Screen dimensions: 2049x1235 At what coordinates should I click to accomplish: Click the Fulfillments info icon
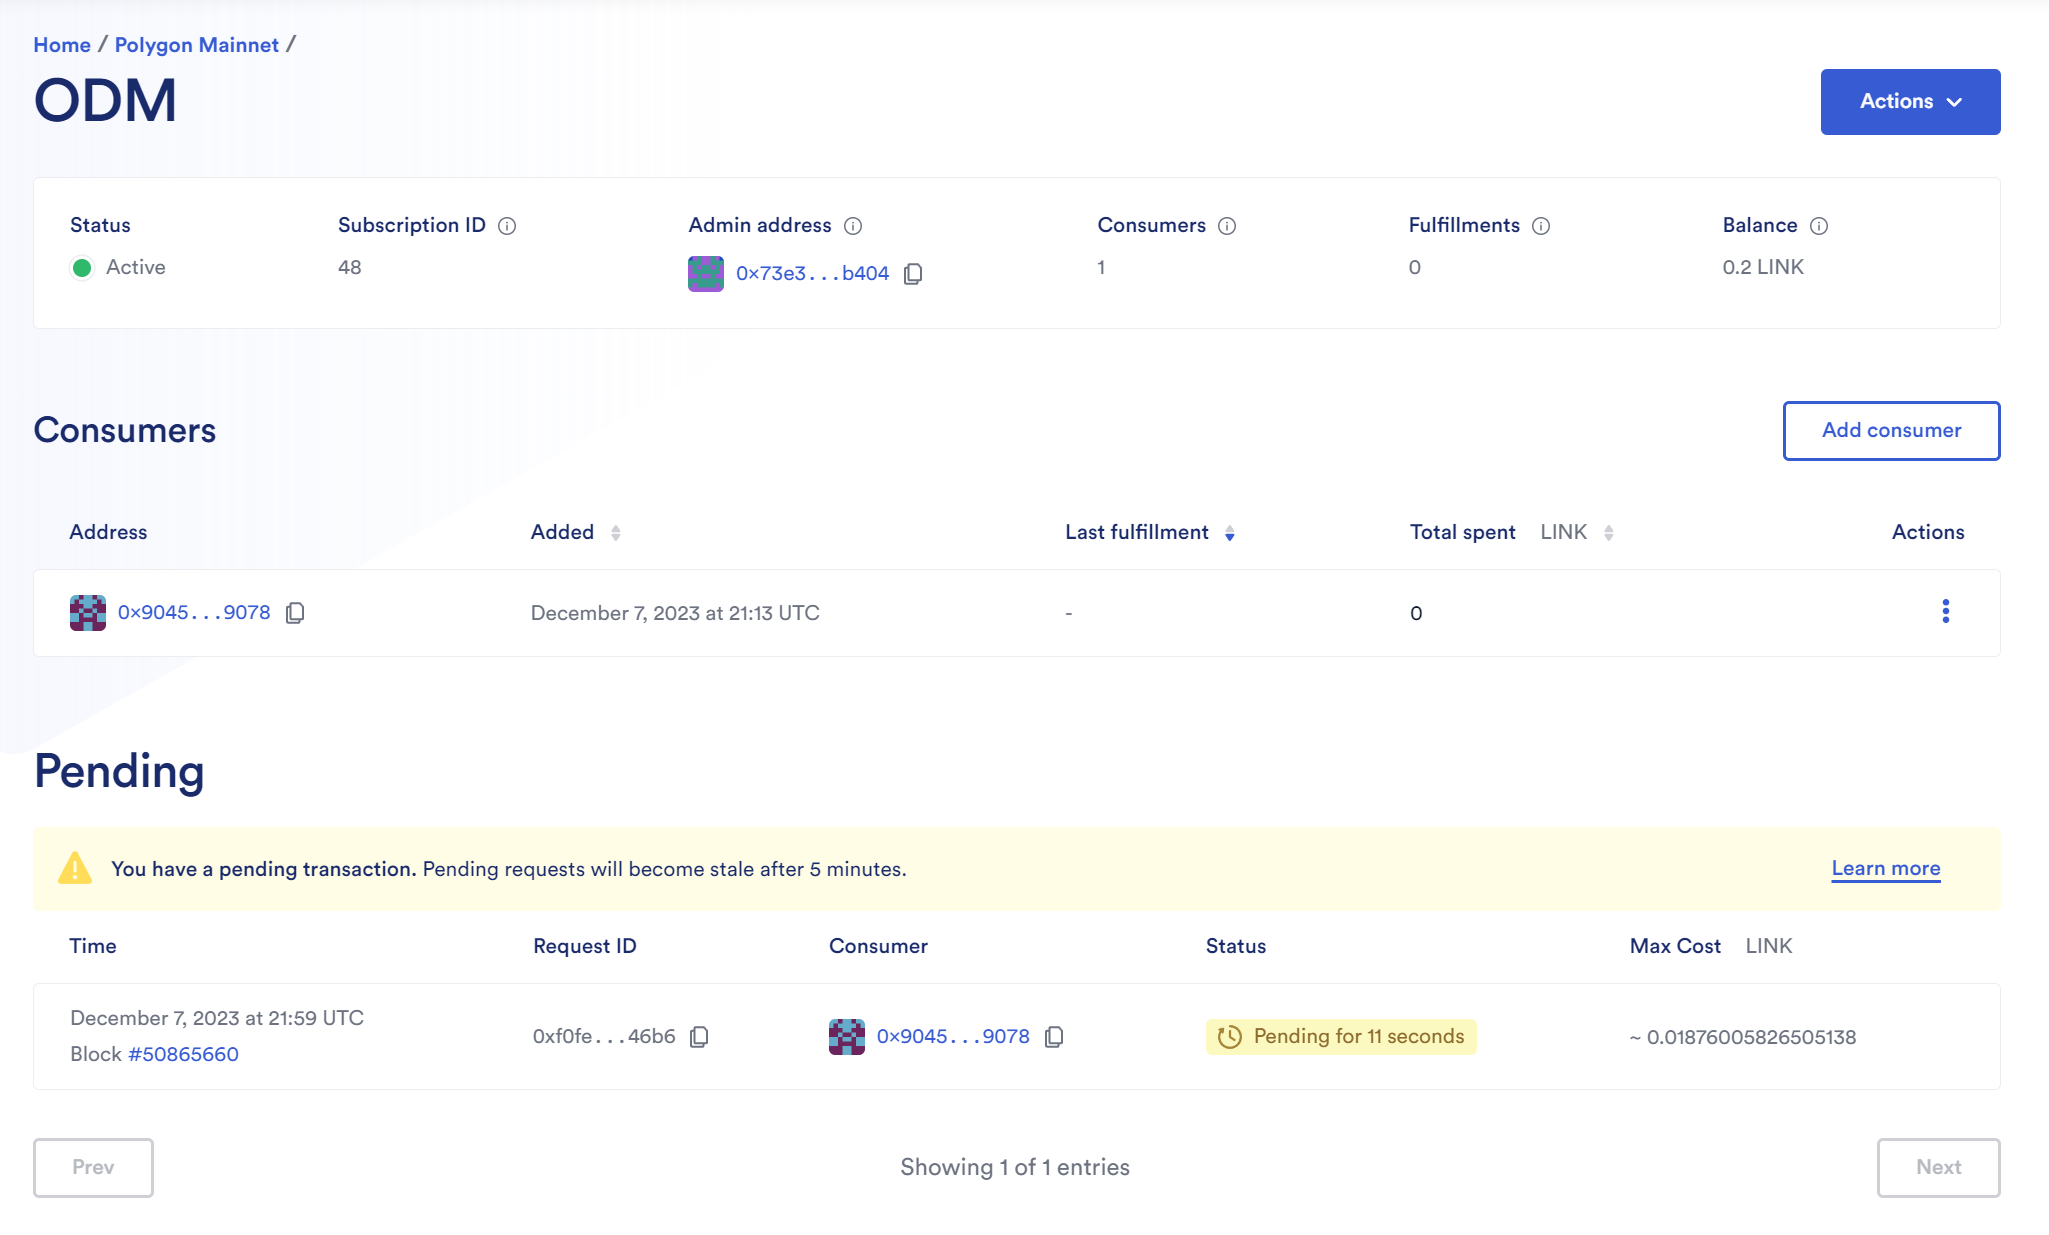click(x=1541, y=226)
